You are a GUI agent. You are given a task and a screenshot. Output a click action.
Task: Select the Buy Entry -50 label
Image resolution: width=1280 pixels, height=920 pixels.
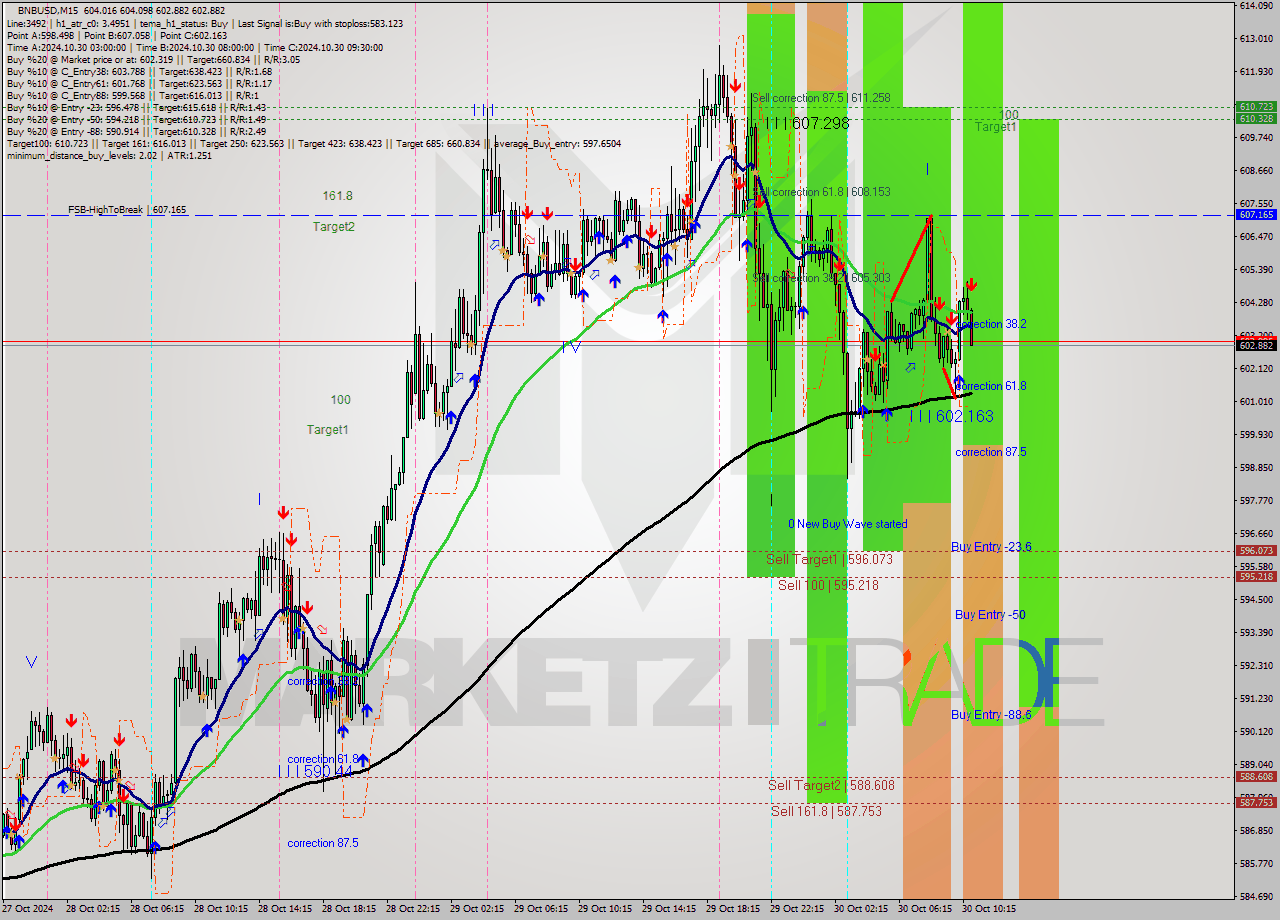(x=990, y=615)
